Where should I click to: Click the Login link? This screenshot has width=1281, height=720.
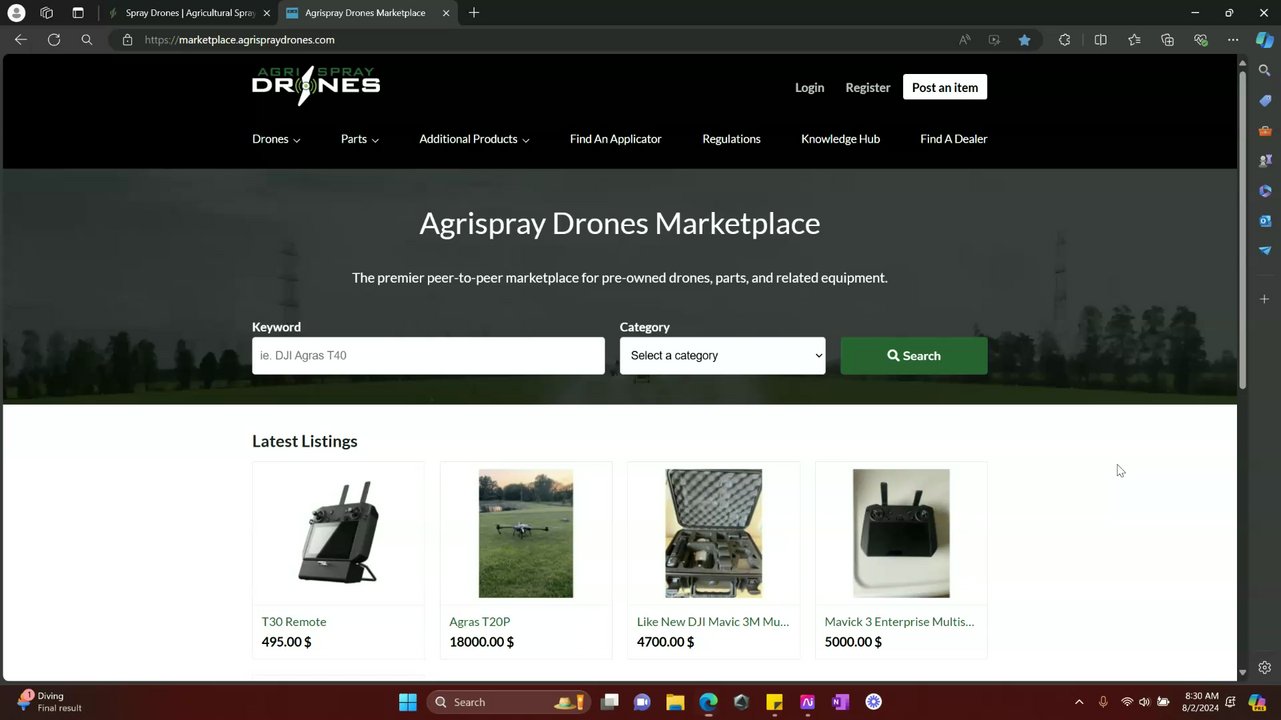(x=809, y=88)
